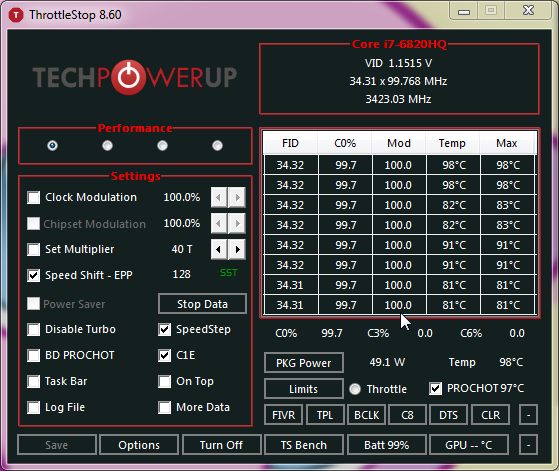The width and height of the screenshot is (559, 471).
Task: Enable the Disable Turbo checkbox
Action: (x=34, y=329)
